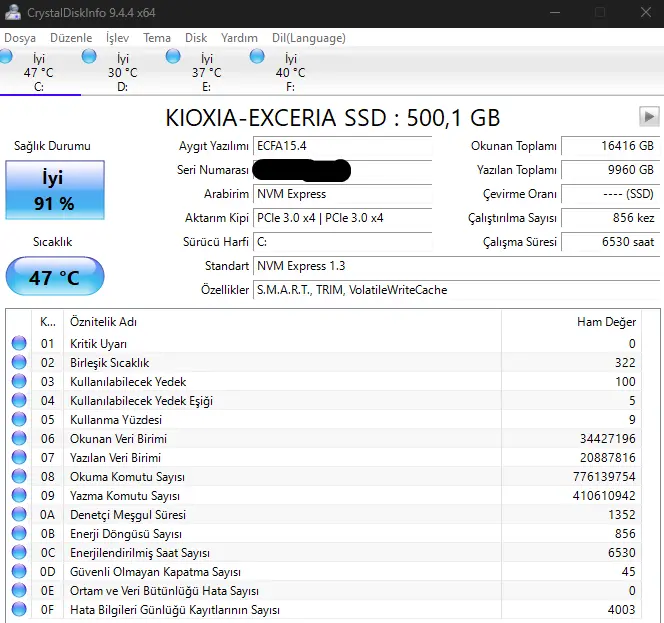The height and width of the screenshot is (623, 664).
Task: Click the blue health orb above C: drive
Action: pyautogui.click(x=6, y=56)
